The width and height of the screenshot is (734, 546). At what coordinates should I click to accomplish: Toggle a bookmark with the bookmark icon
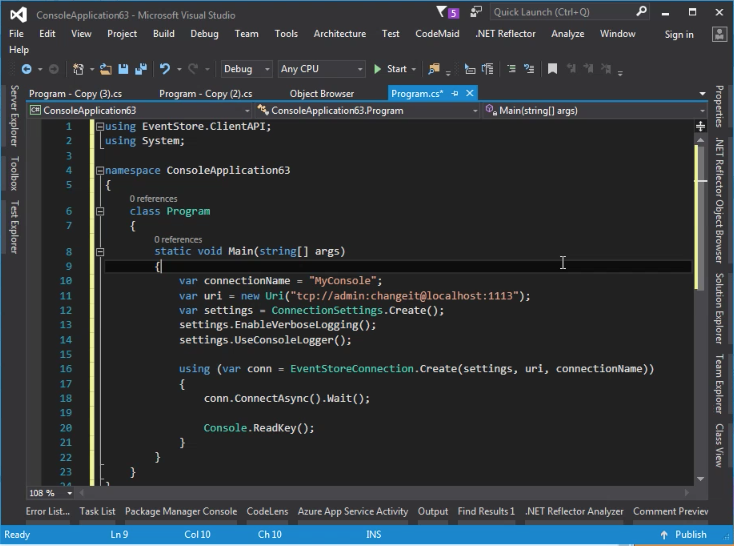coord(552,69)
